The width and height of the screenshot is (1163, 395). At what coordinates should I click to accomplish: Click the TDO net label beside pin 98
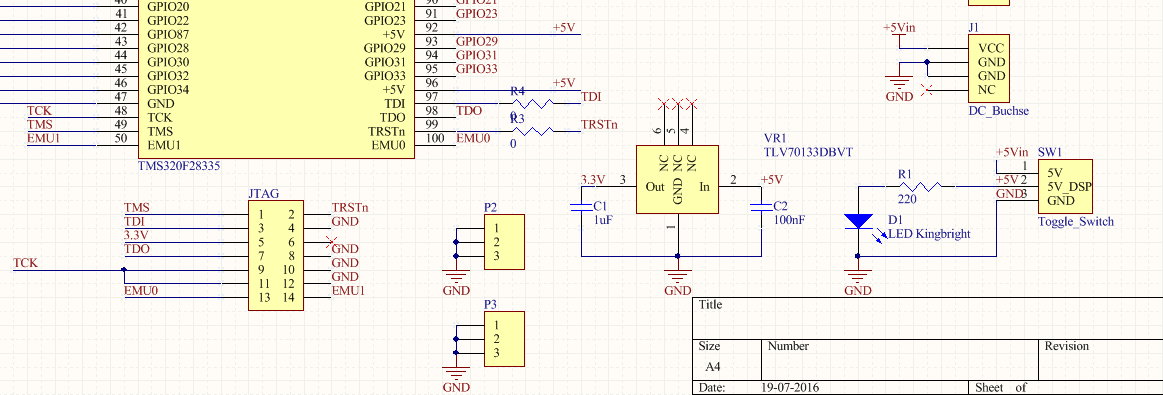coord(469,110)
